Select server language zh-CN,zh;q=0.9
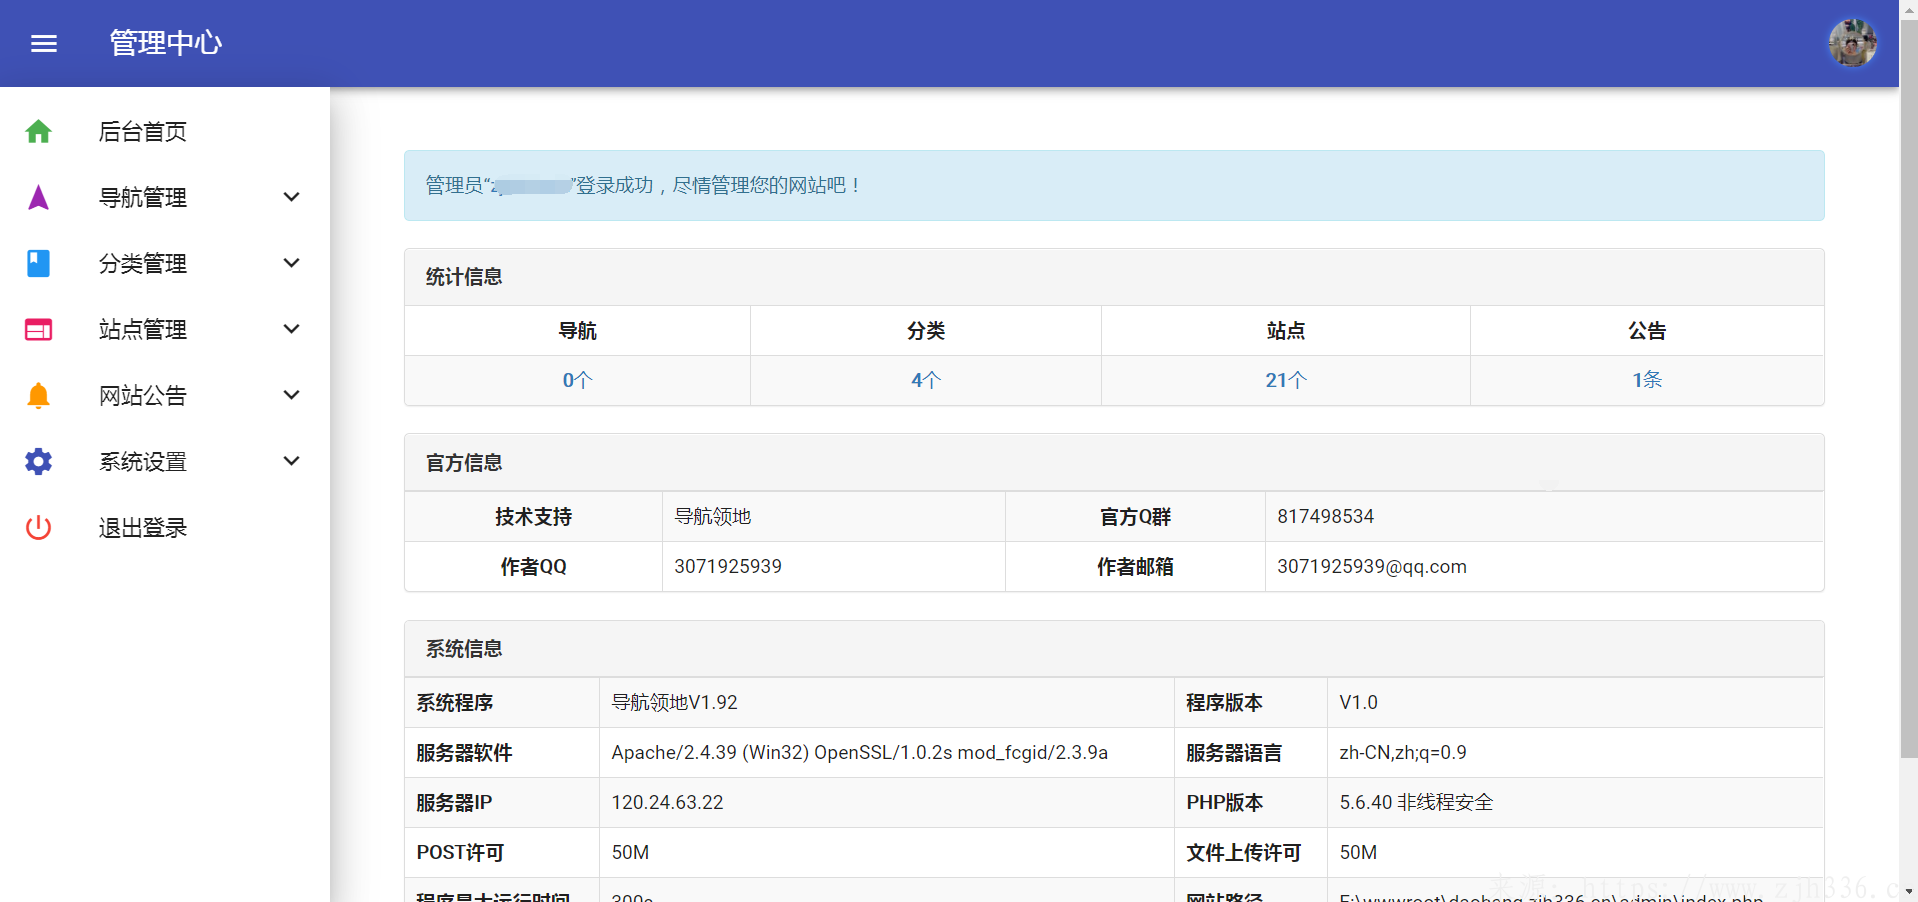1918x902 pixels. click(x=1576, y=753)
